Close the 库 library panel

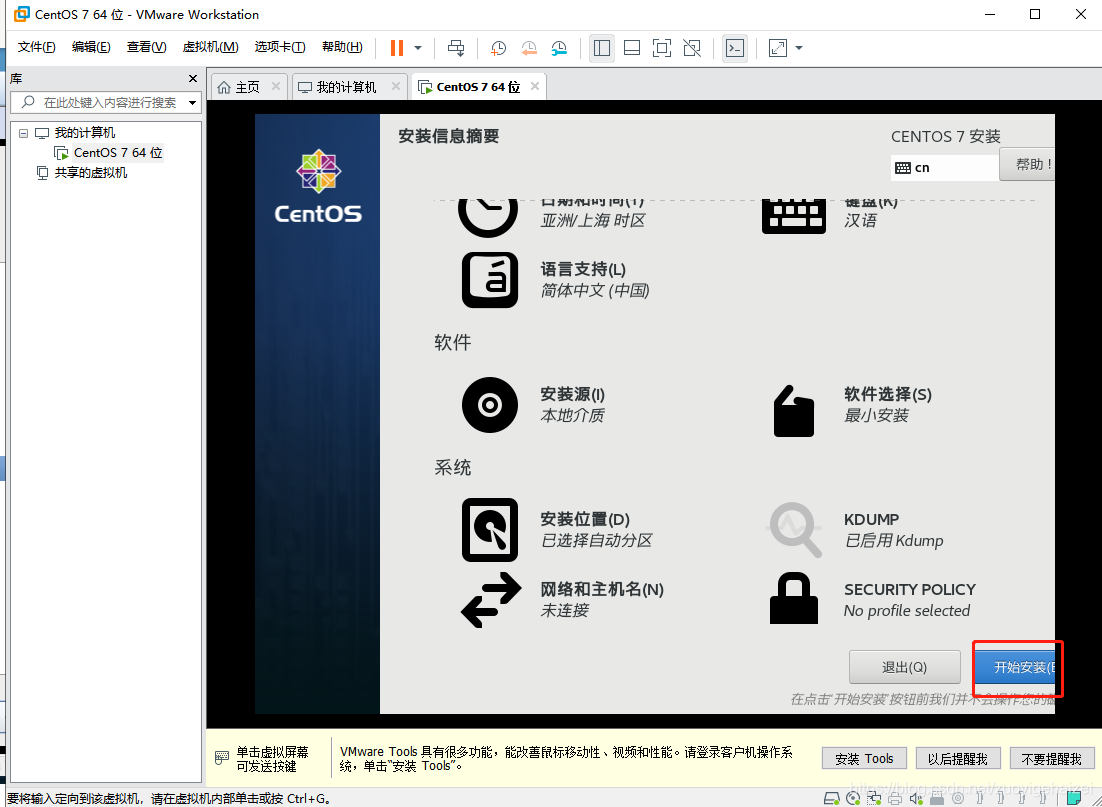point(193,78)
